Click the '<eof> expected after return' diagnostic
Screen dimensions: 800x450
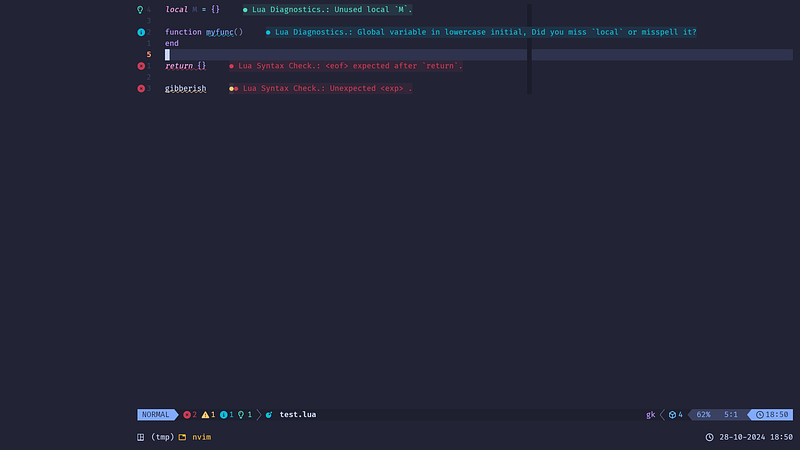point(346,66)
